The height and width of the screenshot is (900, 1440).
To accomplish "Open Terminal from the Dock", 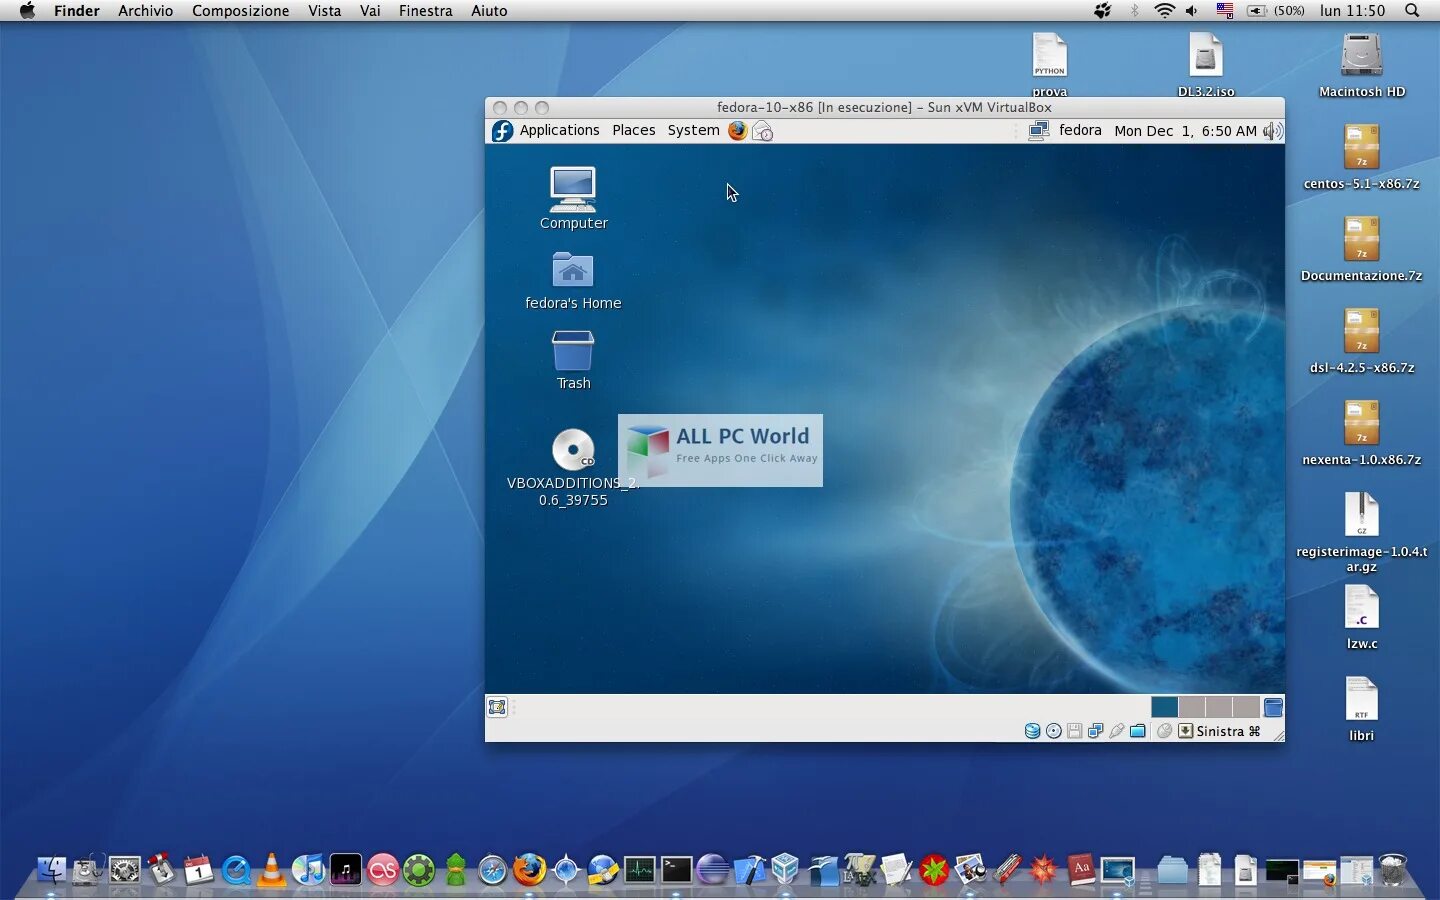I will 676,870.
